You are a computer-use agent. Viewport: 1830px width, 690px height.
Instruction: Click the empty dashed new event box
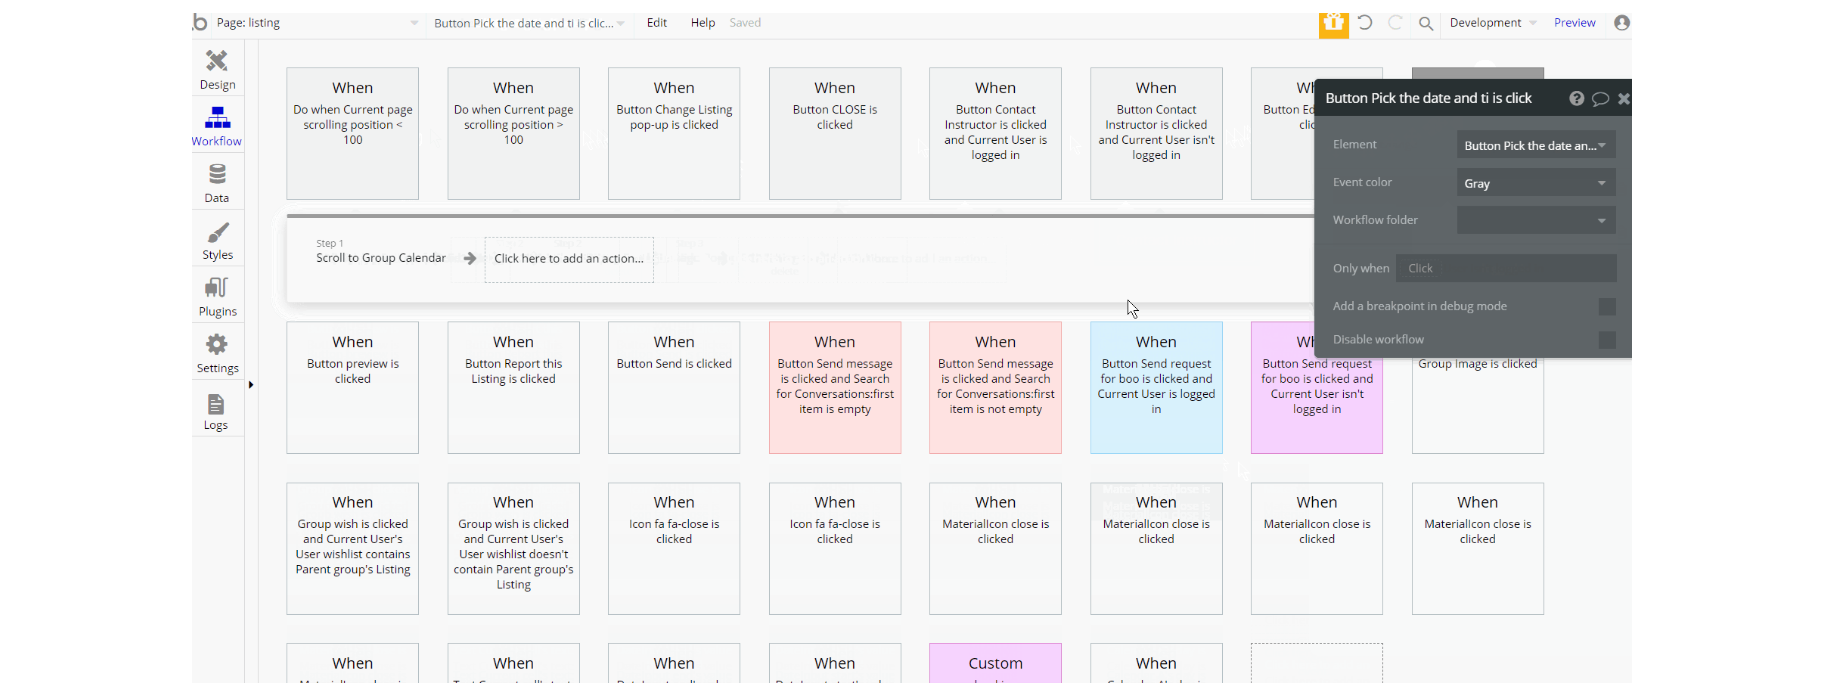tap(1317, 663)
